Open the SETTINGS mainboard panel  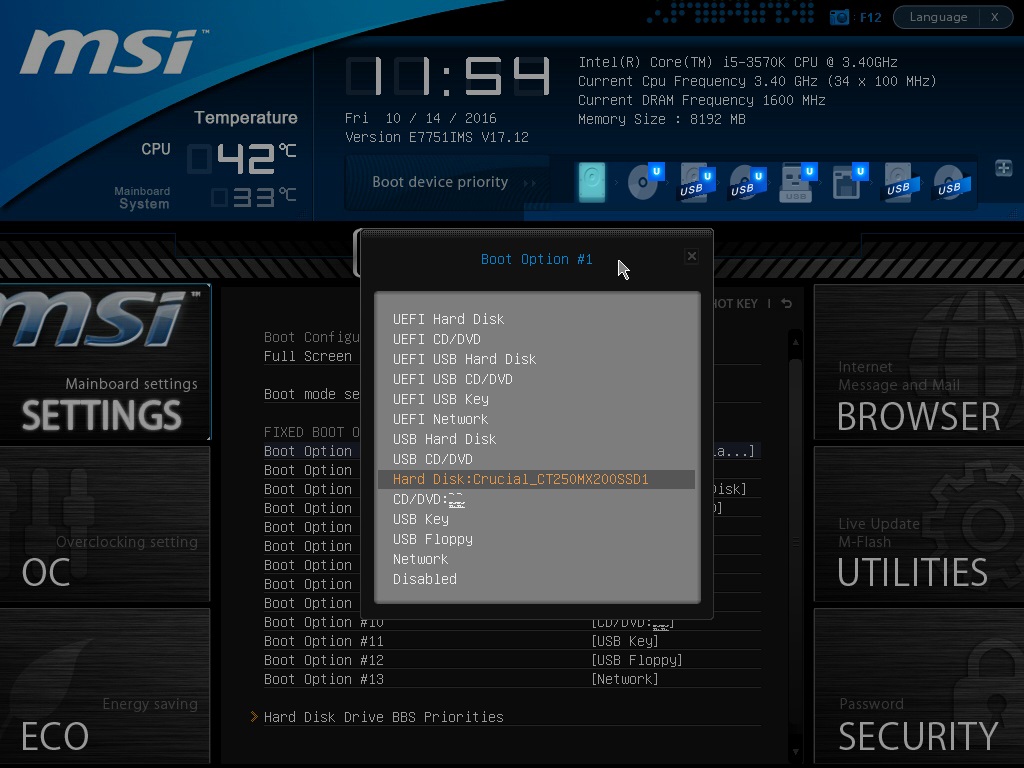coord(105,362)
